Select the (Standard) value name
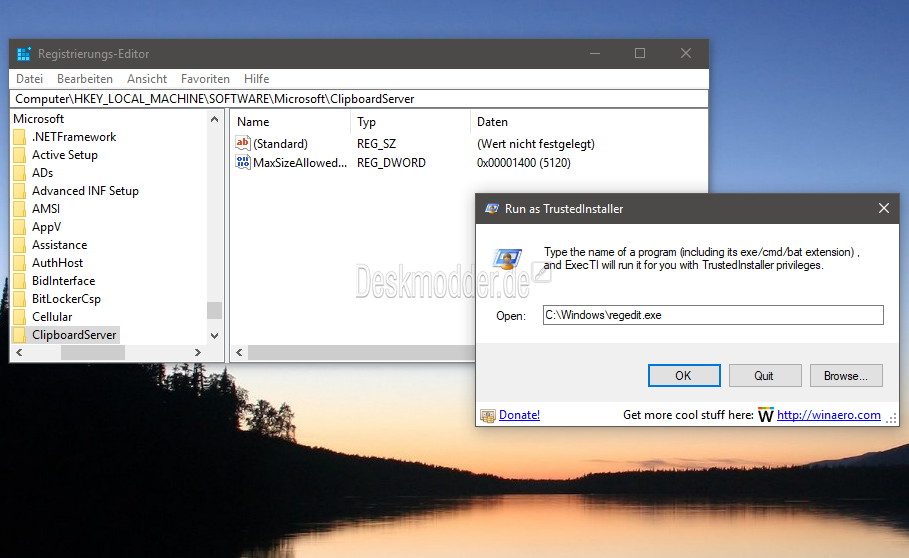 (281, 144)
